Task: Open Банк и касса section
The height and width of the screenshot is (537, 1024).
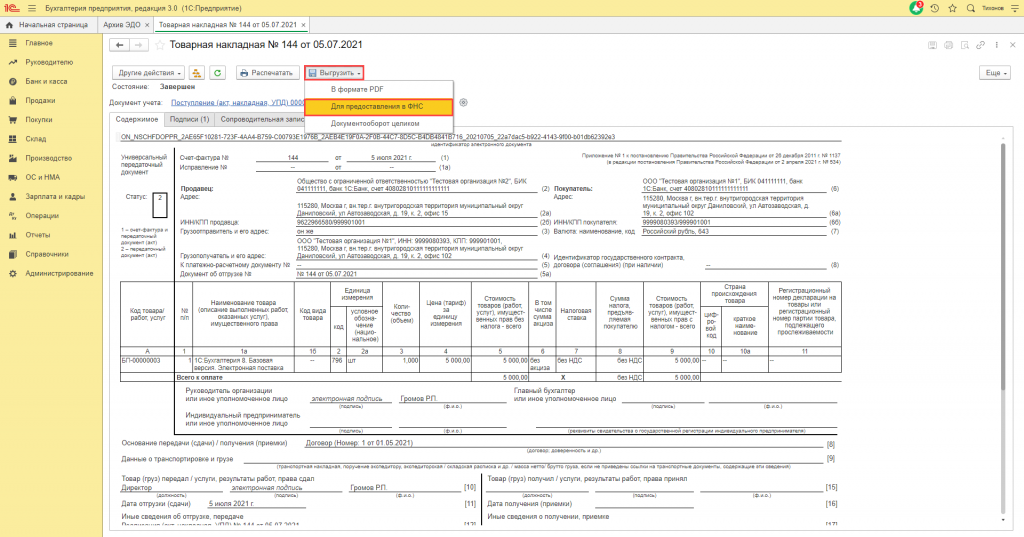Action: (x=46, y=82)
